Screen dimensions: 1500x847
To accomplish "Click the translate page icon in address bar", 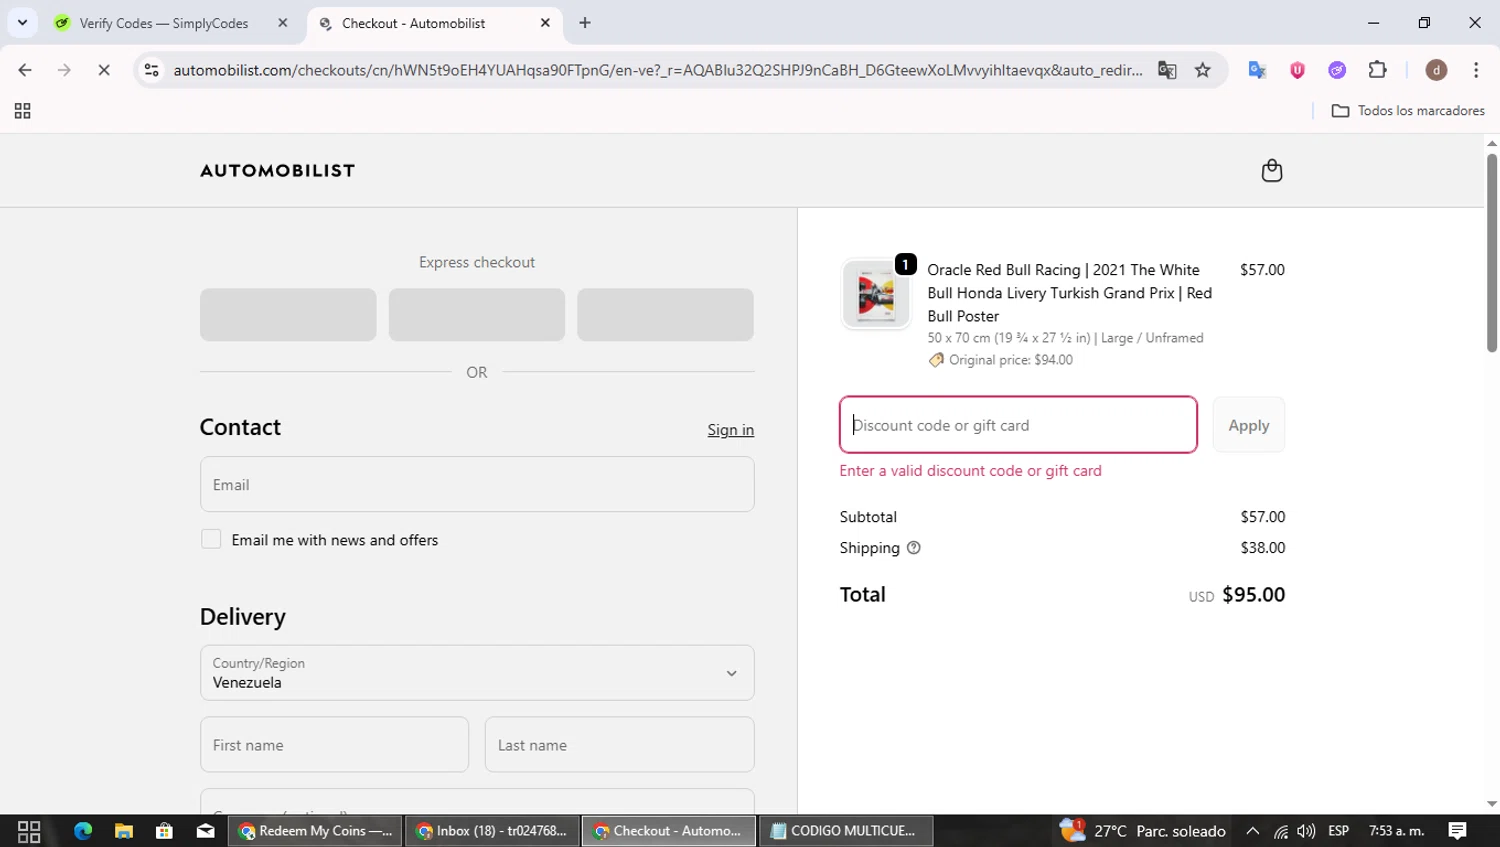I will [x=1167, y=70].
